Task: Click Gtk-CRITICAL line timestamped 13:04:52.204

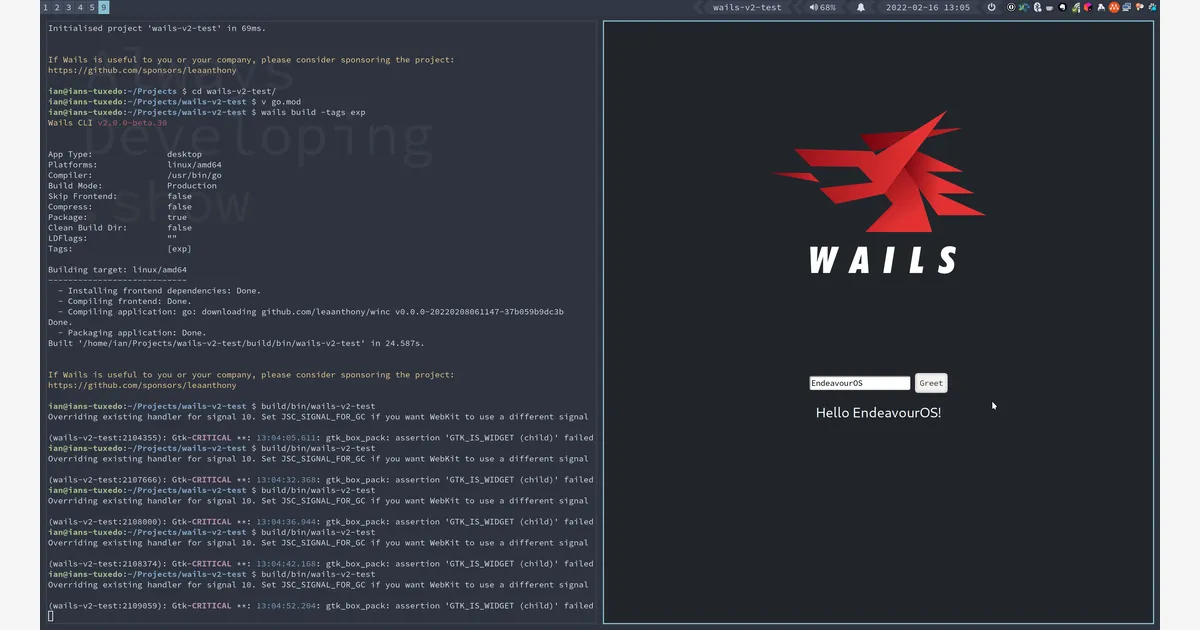Action: [x=320, y=606]
